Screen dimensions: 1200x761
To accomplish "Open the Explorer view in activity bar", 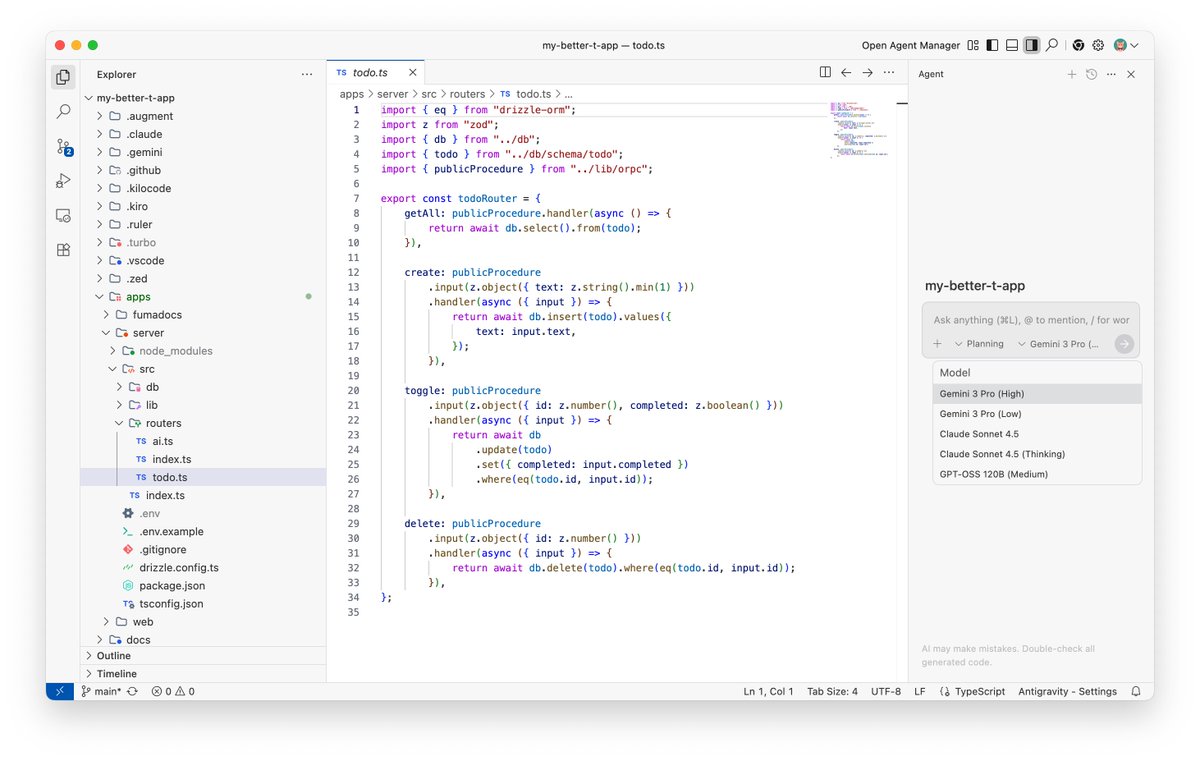I will (x=63, y=77).
